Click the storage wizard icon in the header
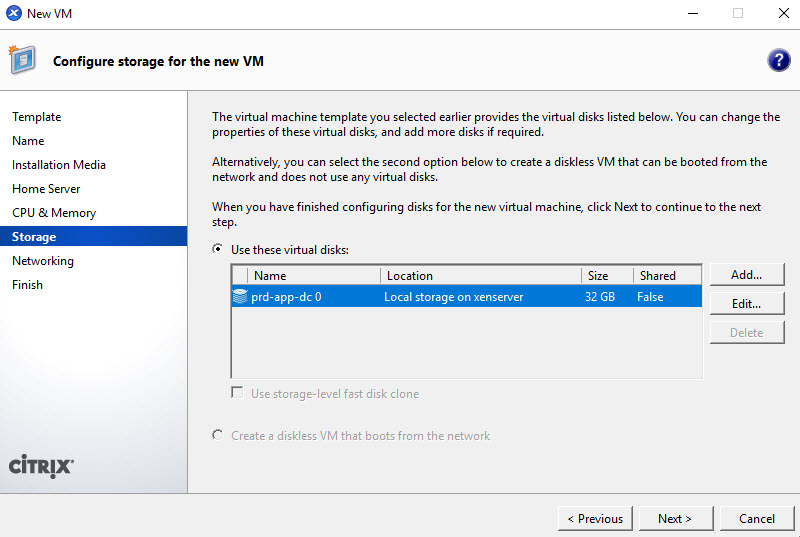The height and width of the screenshot is (537, 800). [x=22, y=60]
